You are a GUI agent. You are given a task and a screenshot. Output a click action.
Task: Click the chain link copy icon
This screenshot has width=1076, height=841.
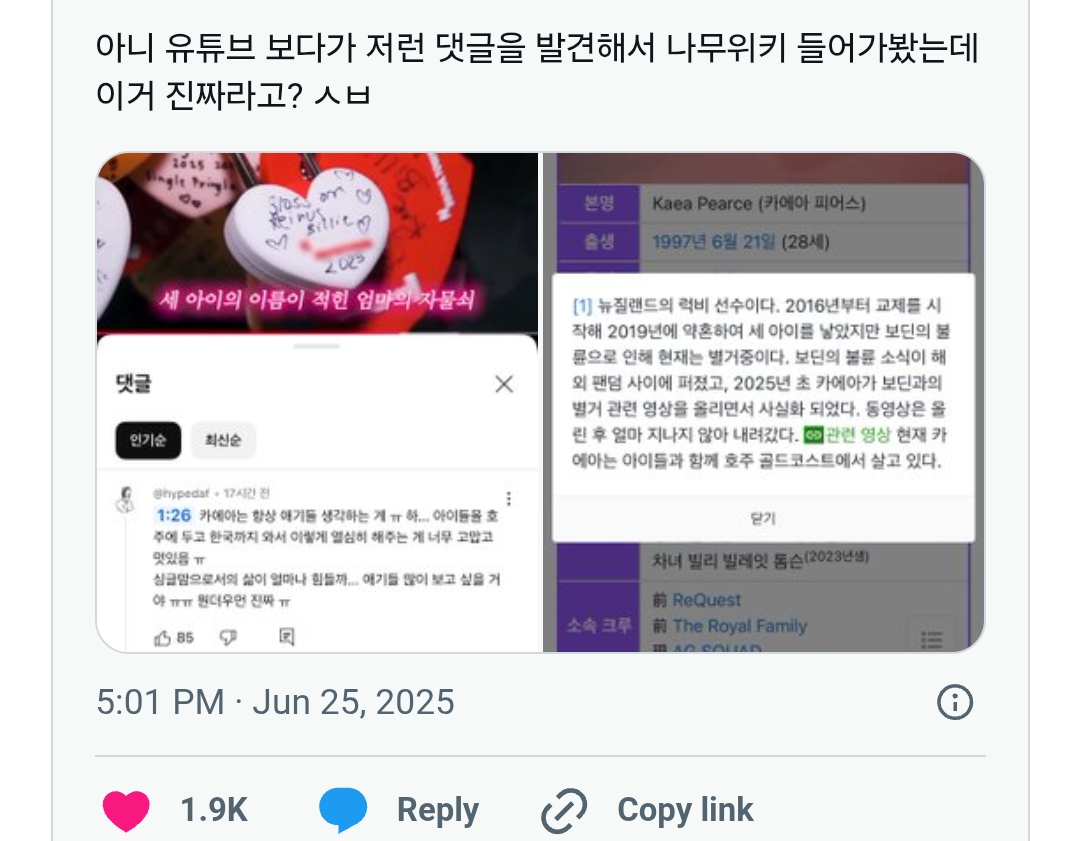pos(564,811)
